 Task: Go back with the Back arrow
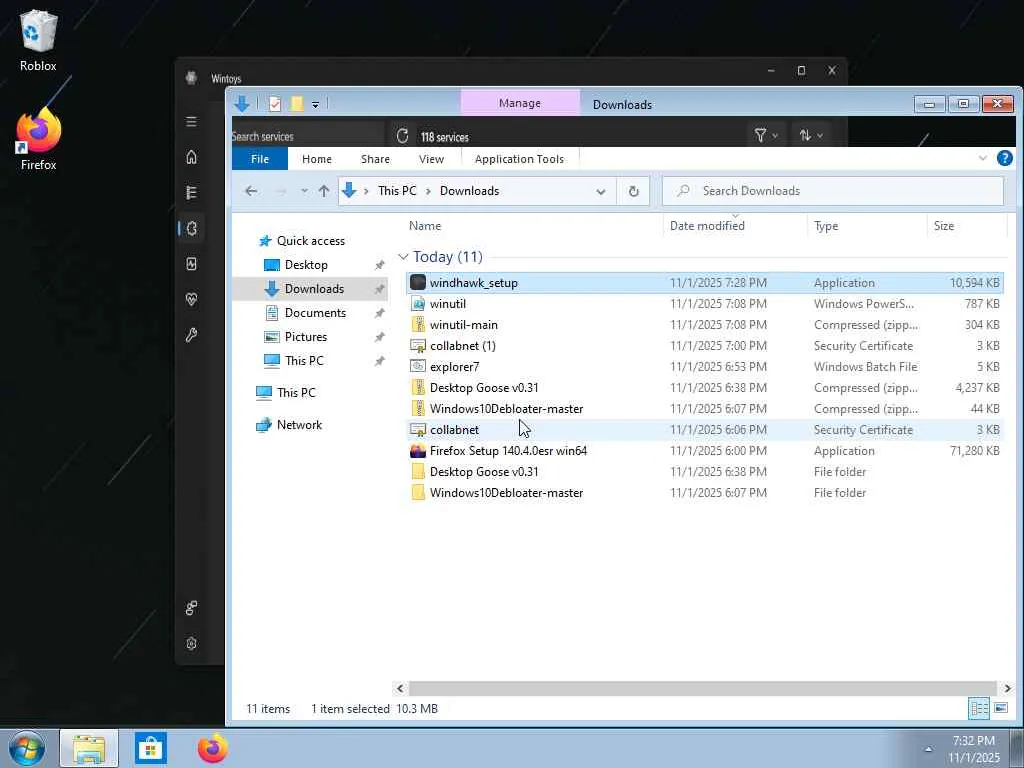coord(251,191)
